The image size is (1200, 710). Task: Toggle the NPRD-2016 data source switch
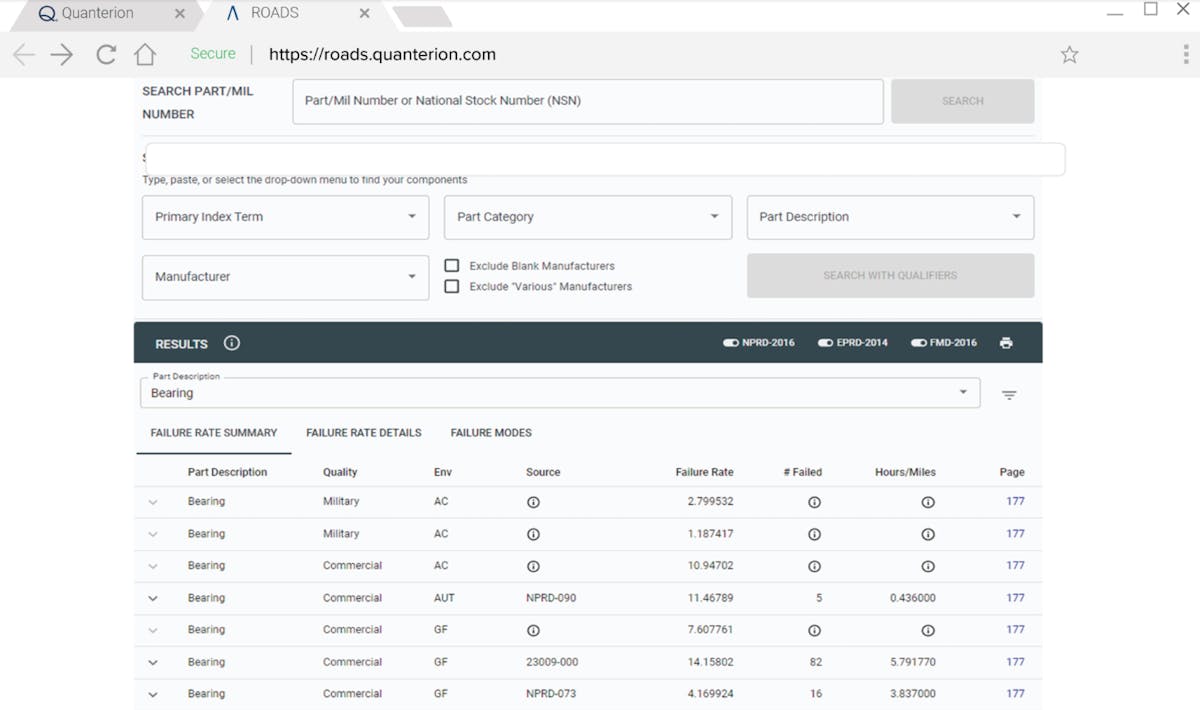click(730, 342)
